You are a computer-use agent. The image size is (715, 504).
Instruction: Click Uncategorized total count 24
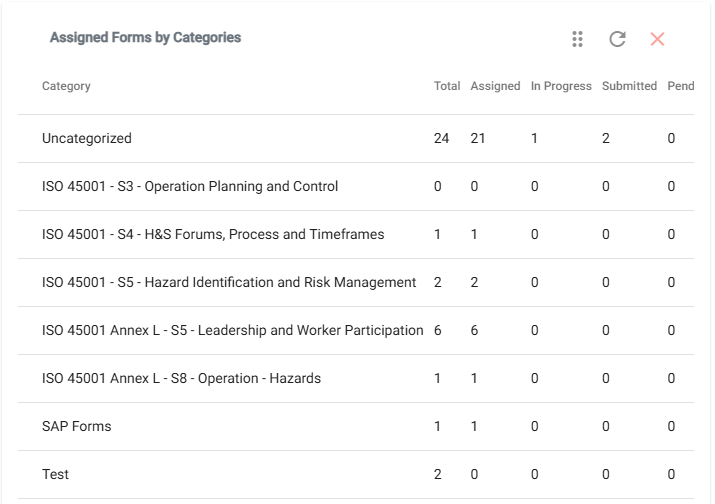(441, 138)
